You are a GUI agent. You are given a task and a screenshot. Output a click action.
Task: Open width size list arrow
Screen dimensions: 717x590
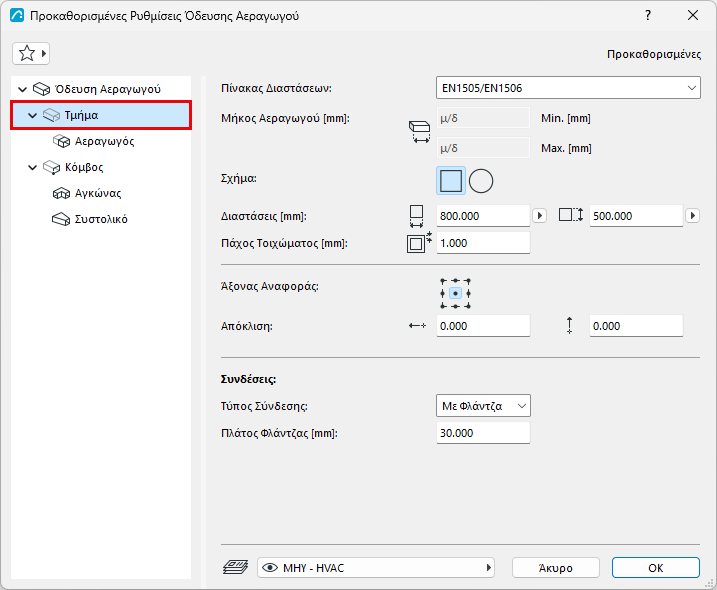pos(540,215)
